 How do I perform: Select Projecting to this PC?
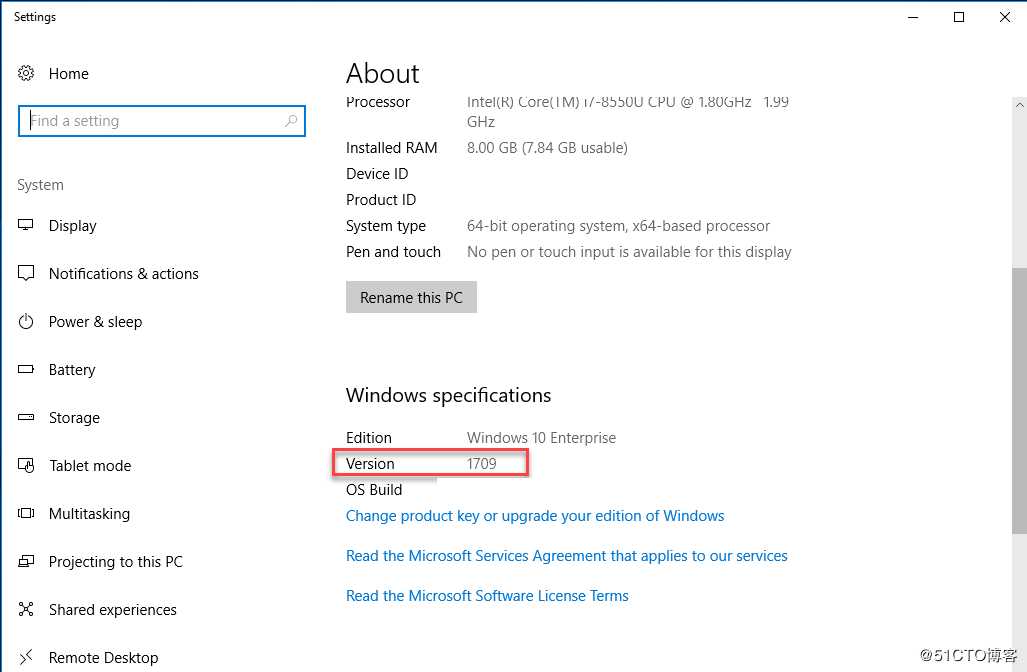116,561
